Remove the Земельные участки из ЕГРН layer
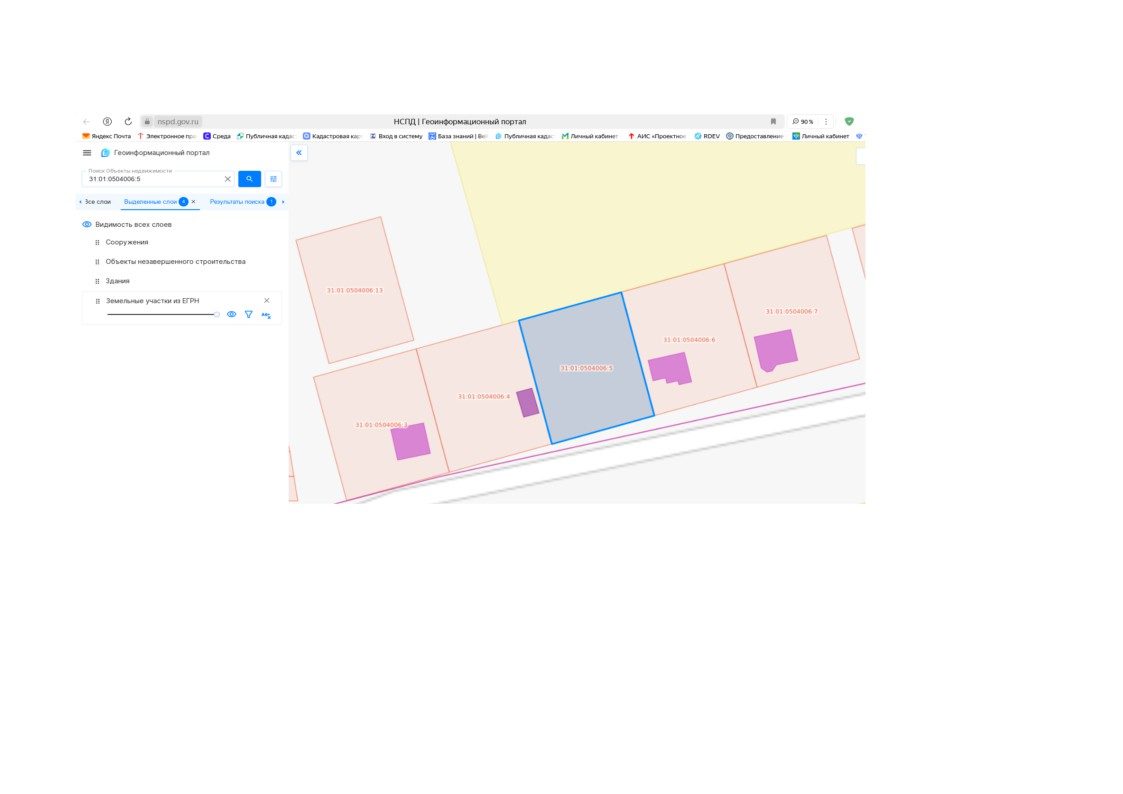This screenshot has height=794, width=1123. click(x=266, y=301)
